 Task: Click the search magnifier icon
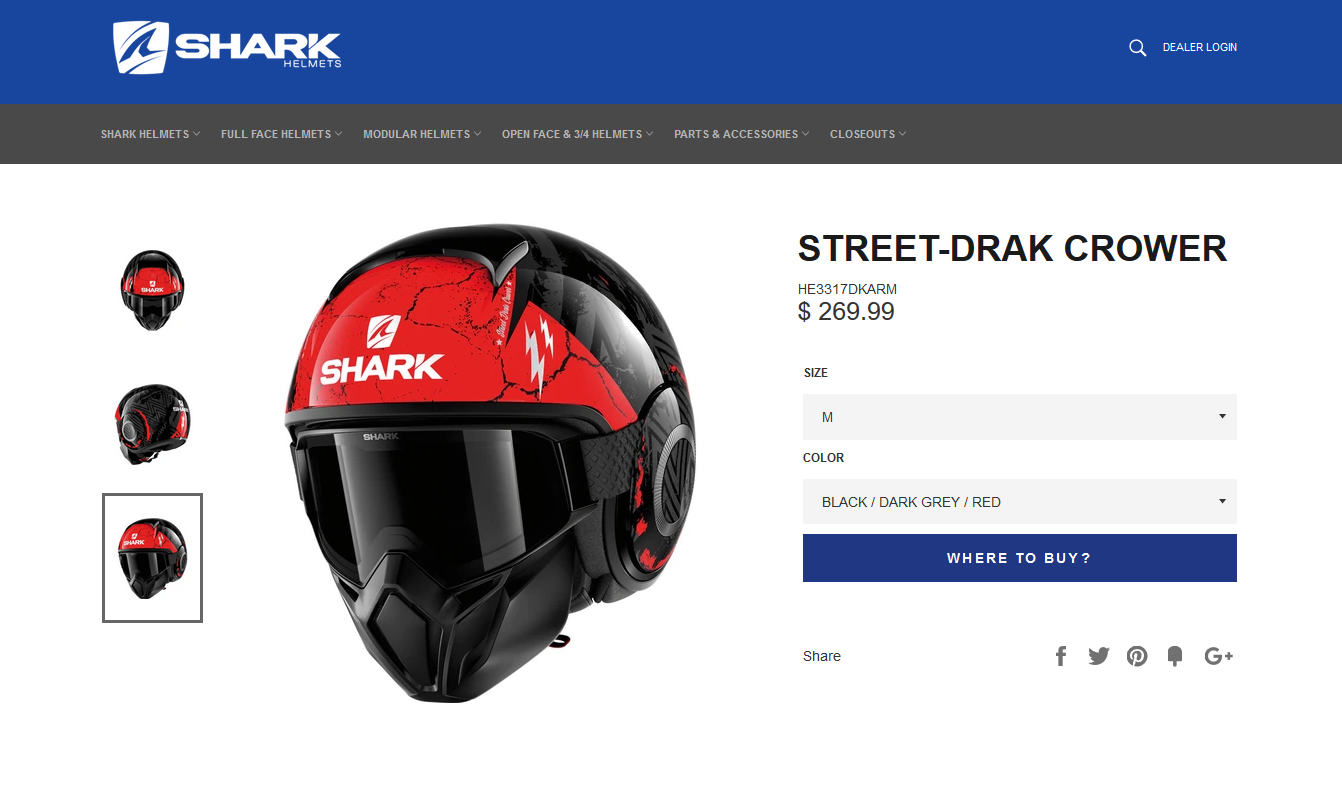click(1137, 48)
